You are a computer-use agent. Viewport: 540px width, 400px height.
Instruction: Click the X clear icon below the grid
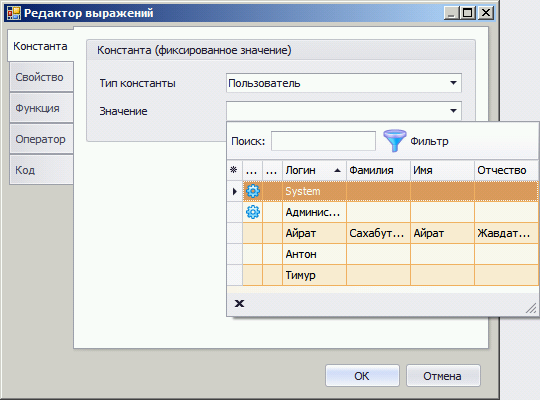[239, 304]
